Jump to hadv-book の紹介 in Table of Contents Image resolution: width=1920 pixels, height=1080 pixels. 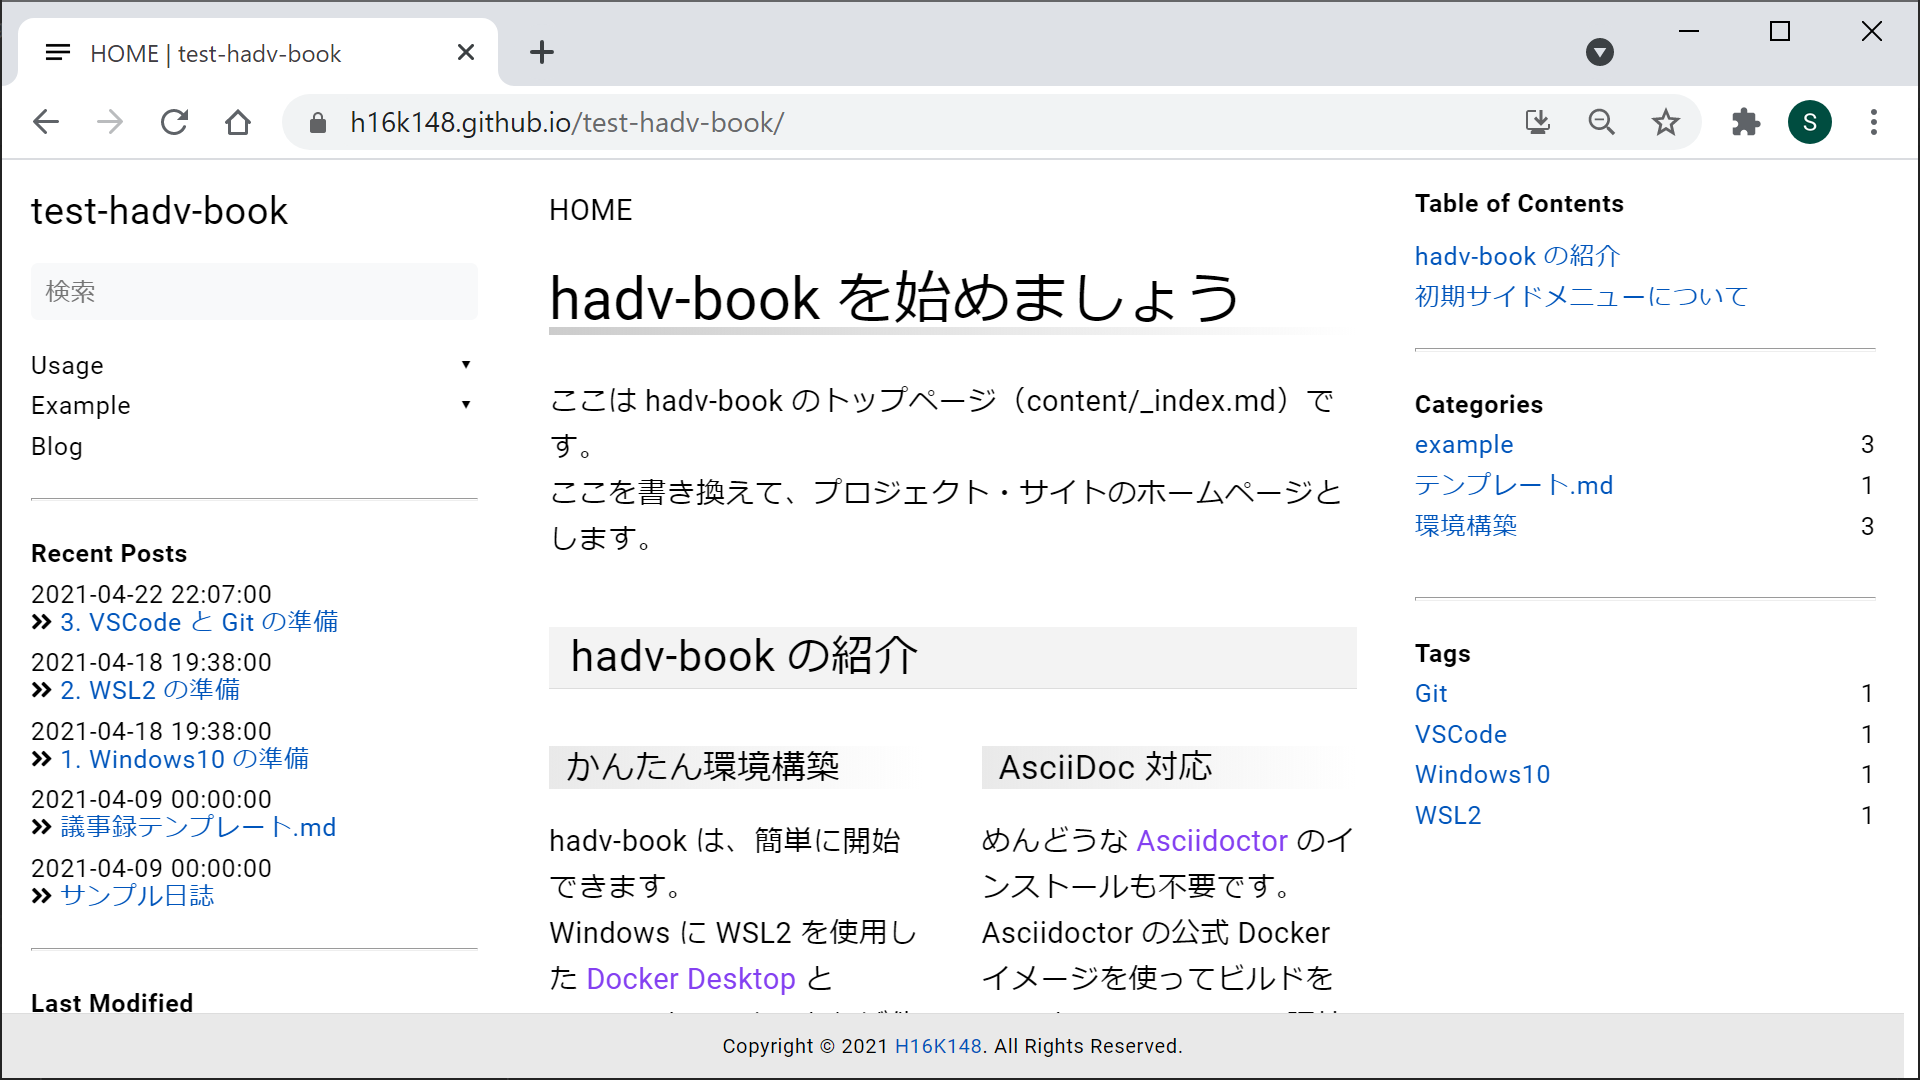click(x=1517, y=256)
